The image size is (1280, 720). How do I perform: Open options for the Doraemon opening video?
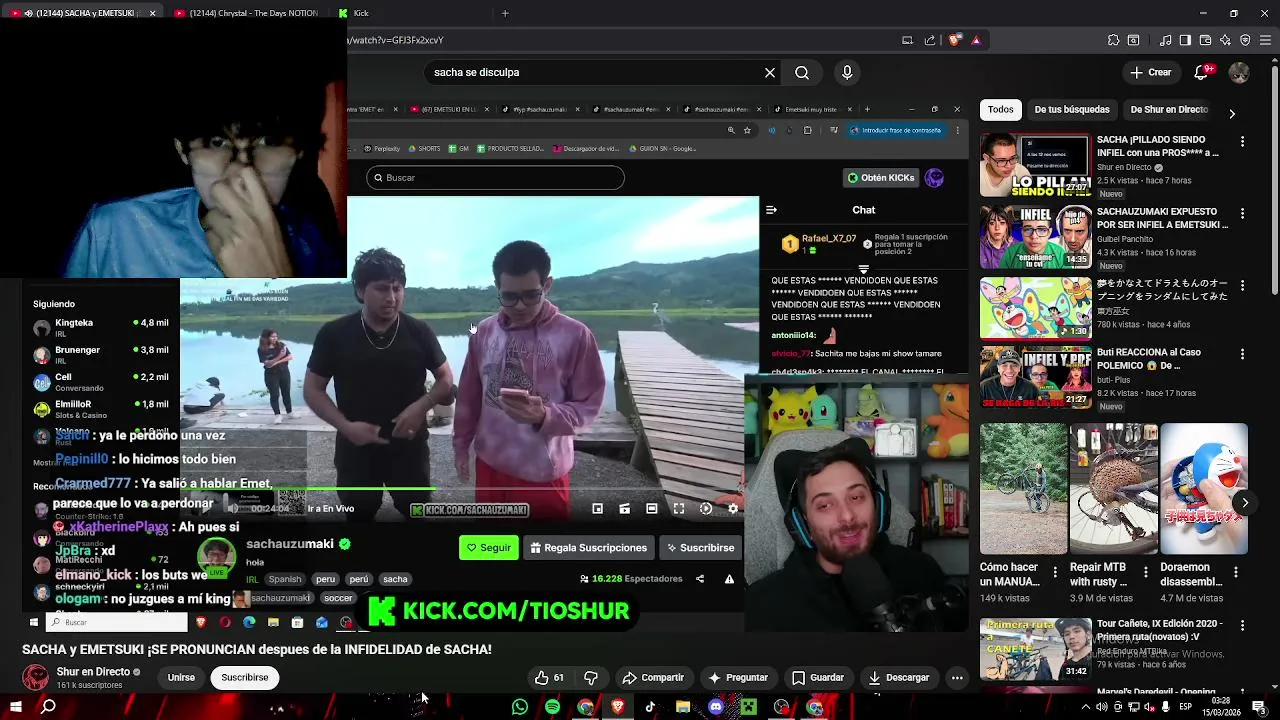pos(1242,286)
